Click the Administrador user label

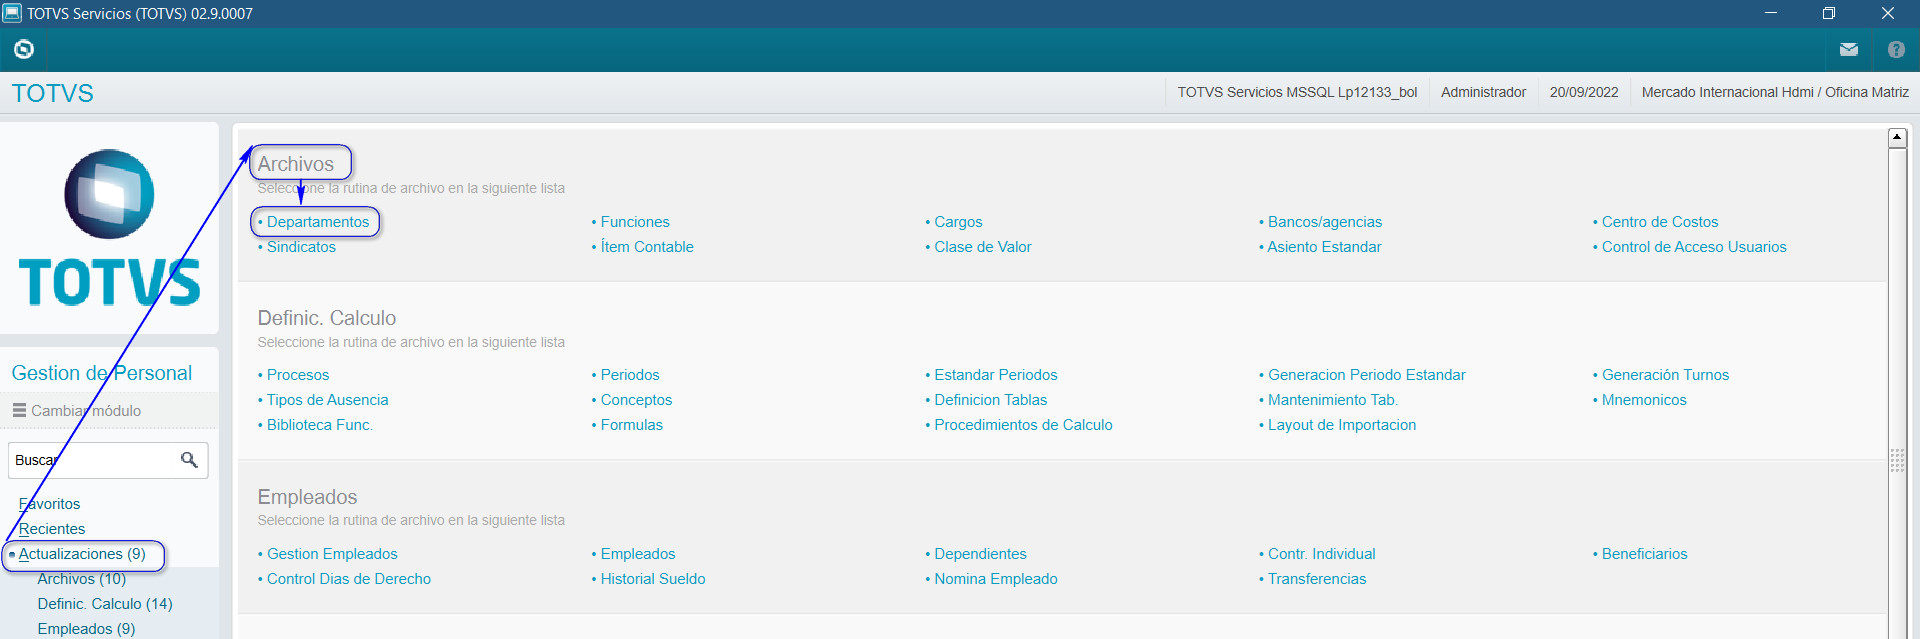pyautogui.click(x=1483, y=92)
